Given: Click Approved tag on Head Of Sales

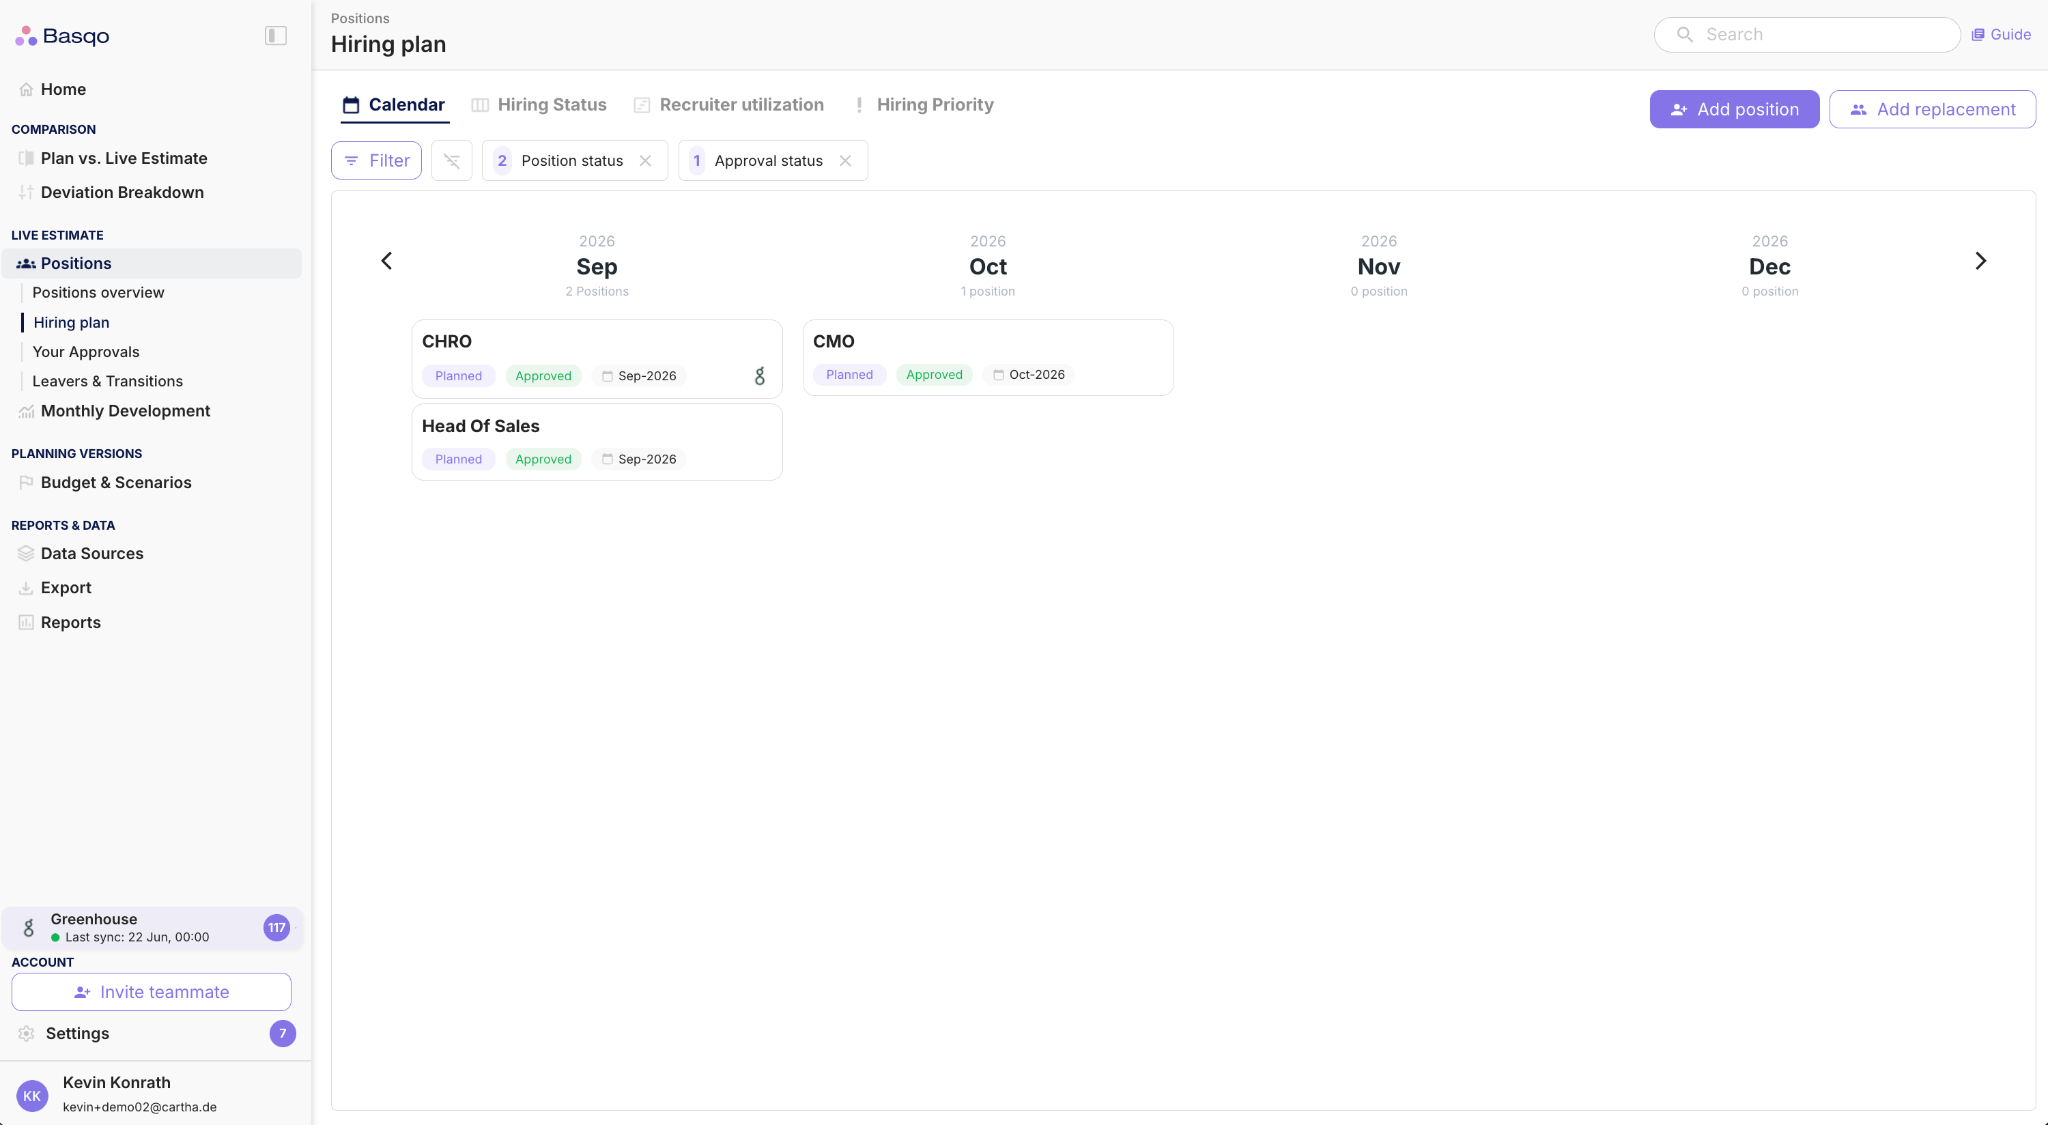Looking at the screenshot, I should click(x=543, y=459).
